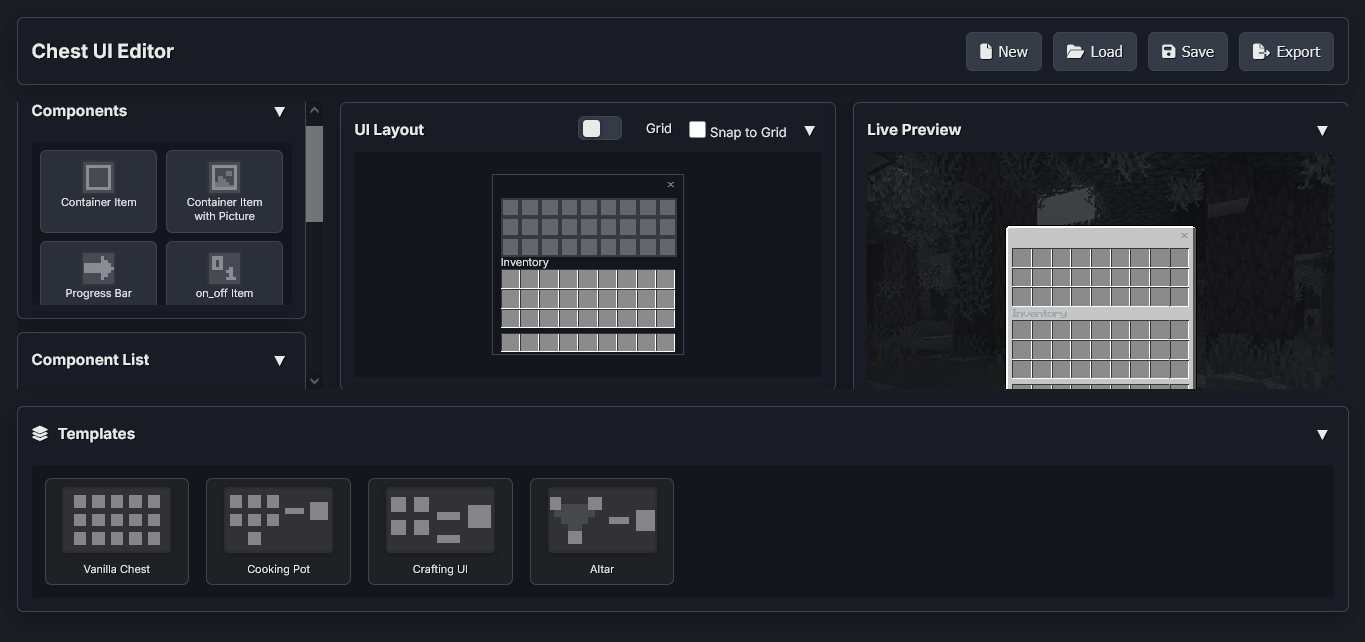Collapse the Components panel

click(x=280, y=112)
